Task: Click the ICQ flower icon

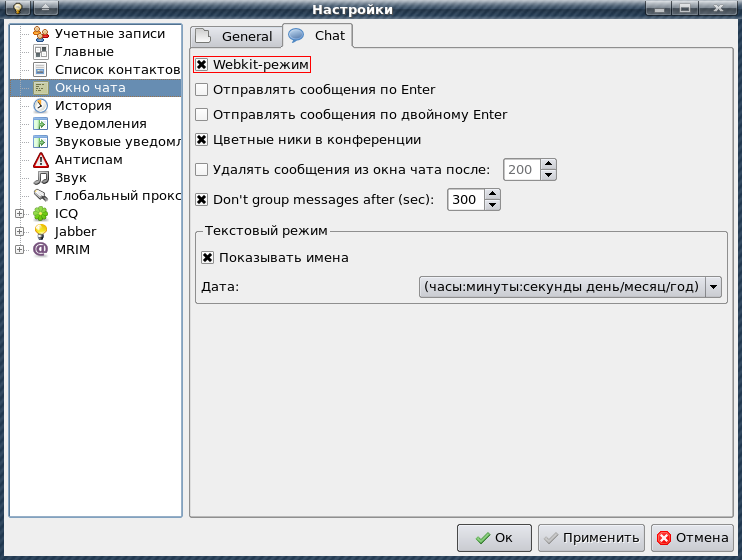Action: point(41,213)
